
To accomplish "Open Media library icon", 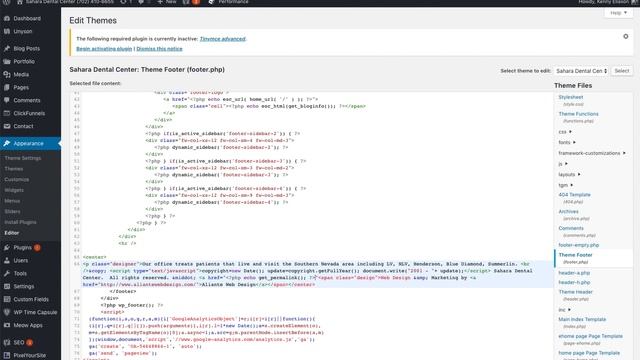I will (x=7, y=75).
